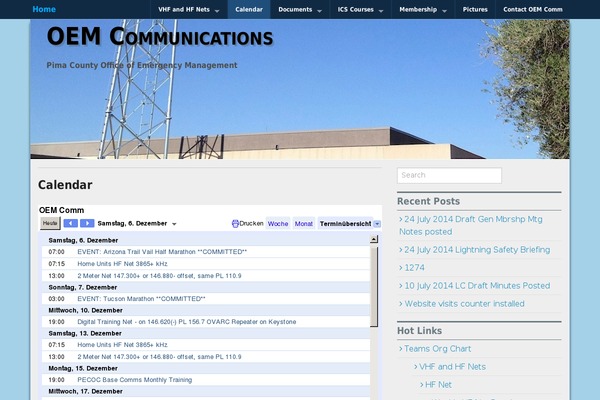Click the OEM Communications site title

click(160, 37)
